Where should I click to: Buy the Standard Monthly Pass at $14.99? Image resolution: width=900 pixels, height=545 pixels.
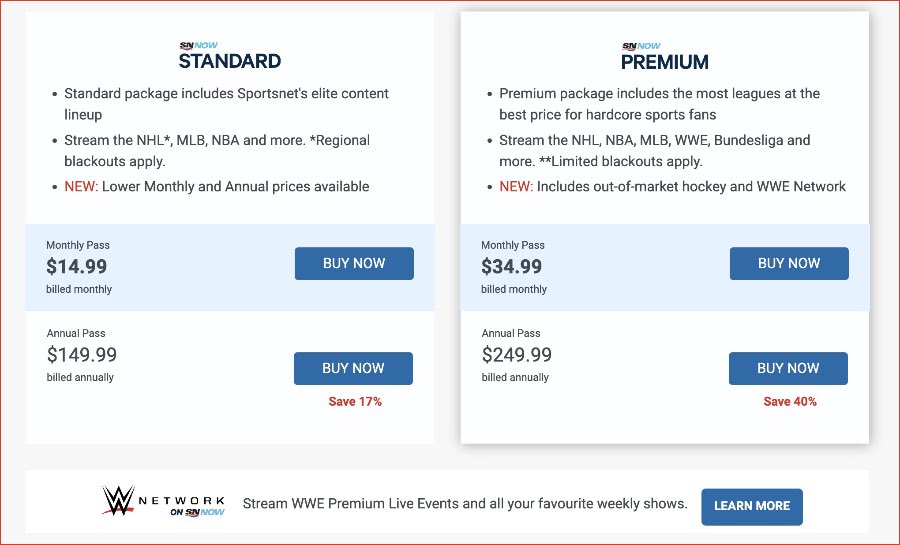click(354, 263)
